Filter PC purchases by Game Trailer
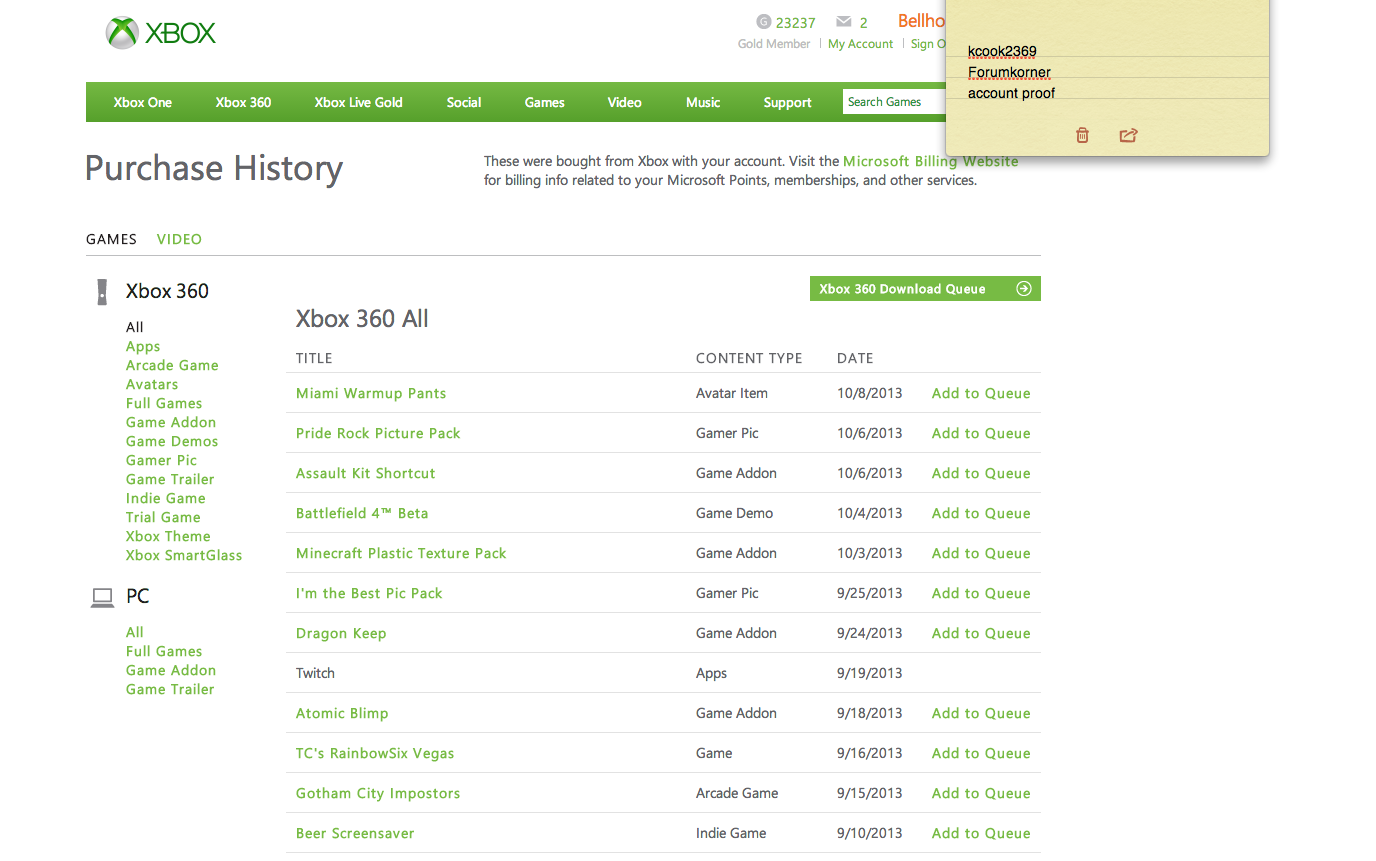This screenshot has height=861, width=1376. point(170,689)
